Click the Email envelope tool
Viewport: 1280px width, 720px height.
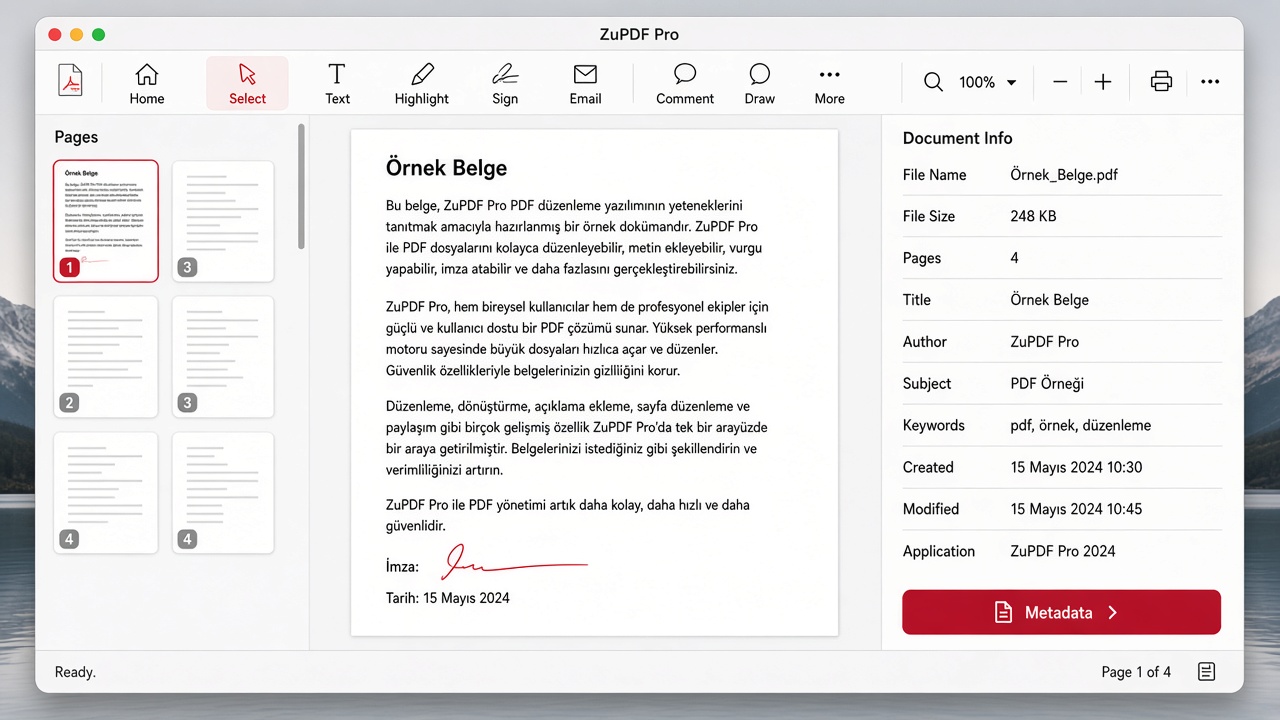[585, 83]
